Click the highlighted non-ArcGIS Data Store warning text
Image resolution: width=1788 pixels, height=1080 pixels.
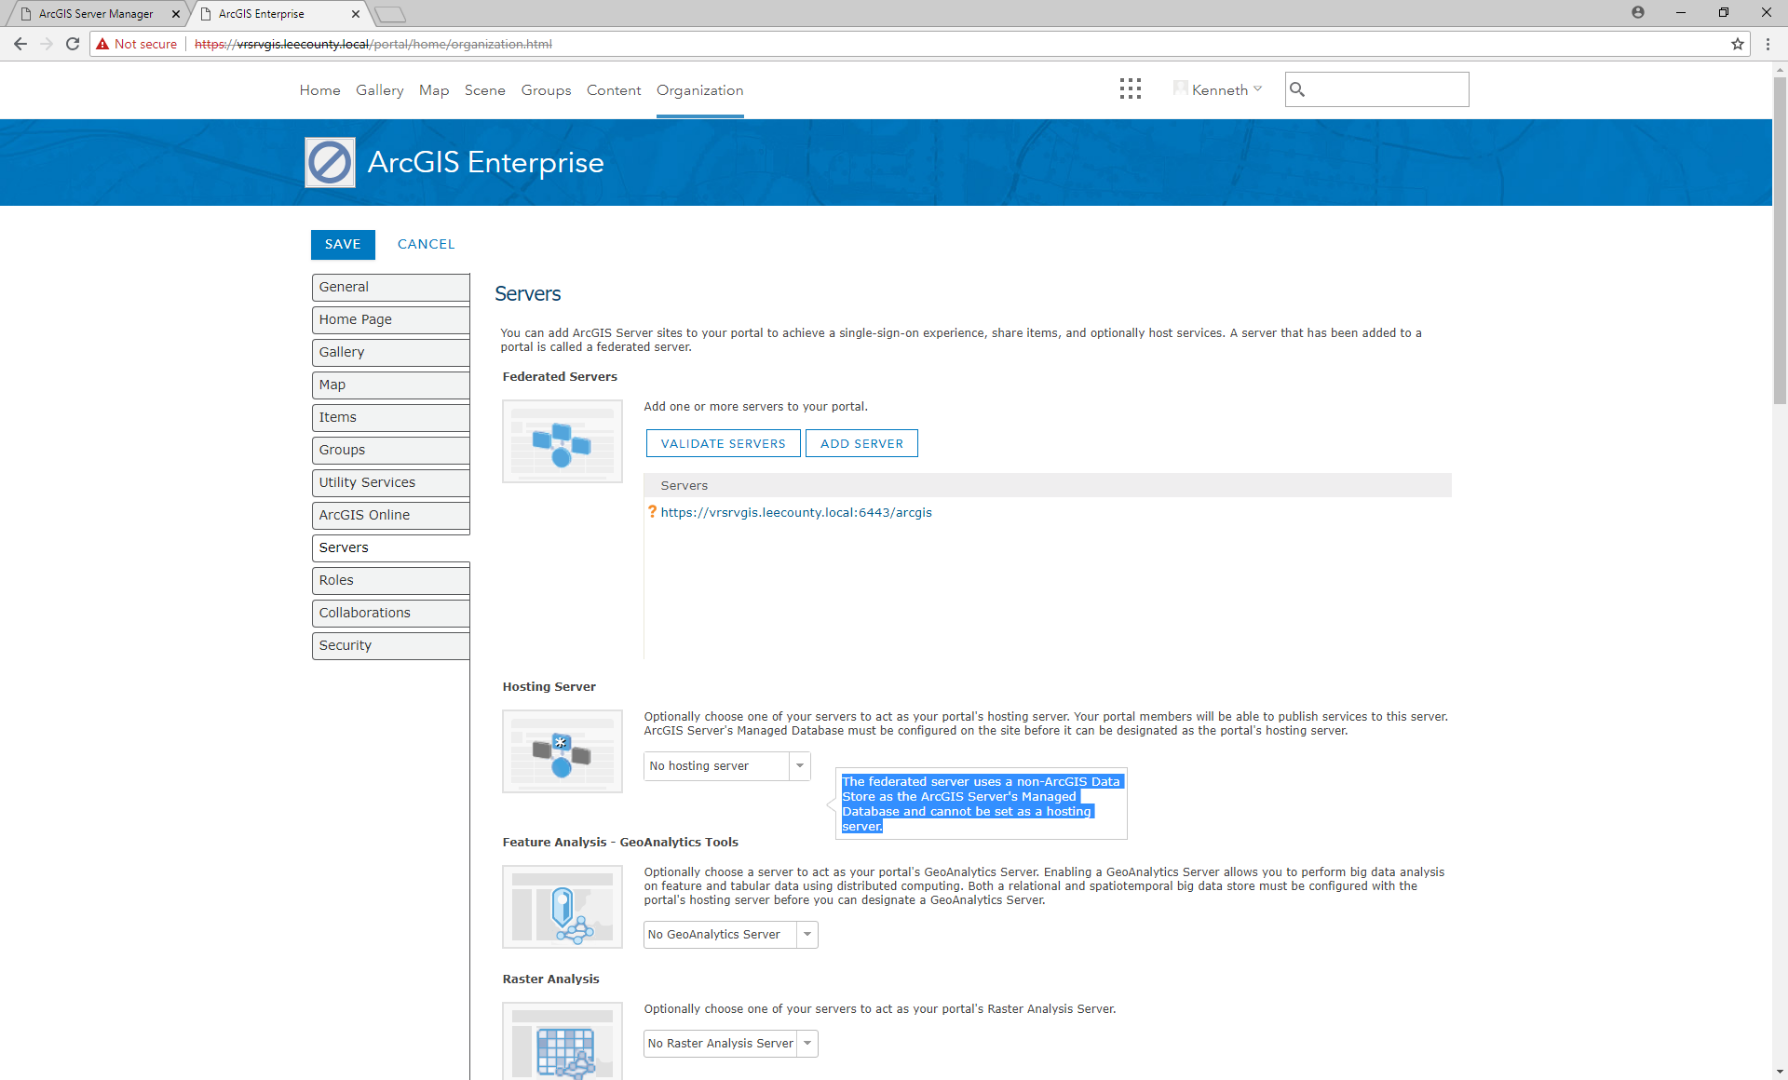tap(982, 804)
